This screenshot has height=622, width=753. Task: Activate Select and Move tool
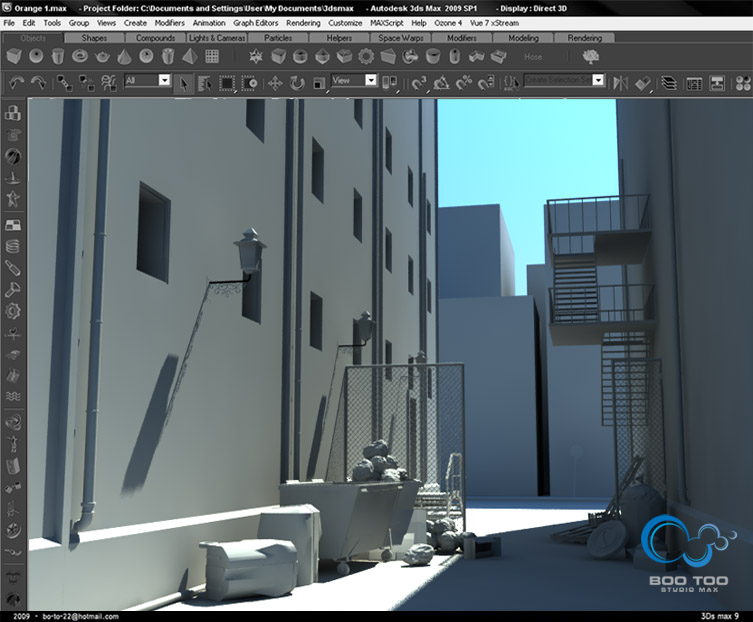tap(275, 83)
